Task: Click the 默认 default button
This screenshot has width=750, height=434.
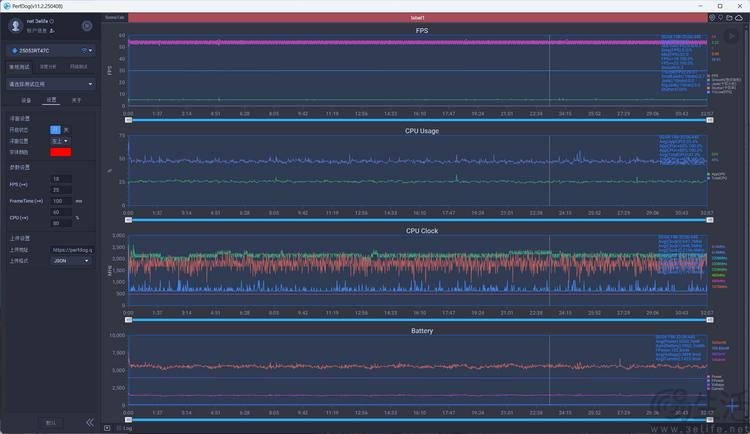Action: (x=51, y=423)
